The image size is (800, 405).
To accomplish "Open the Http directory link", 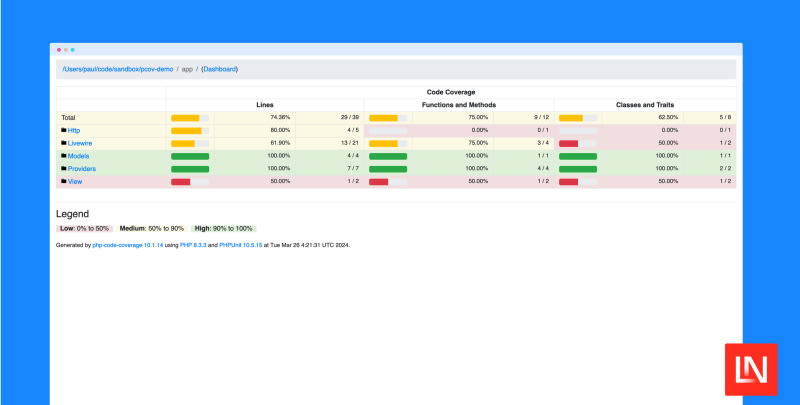I will 74,130.
